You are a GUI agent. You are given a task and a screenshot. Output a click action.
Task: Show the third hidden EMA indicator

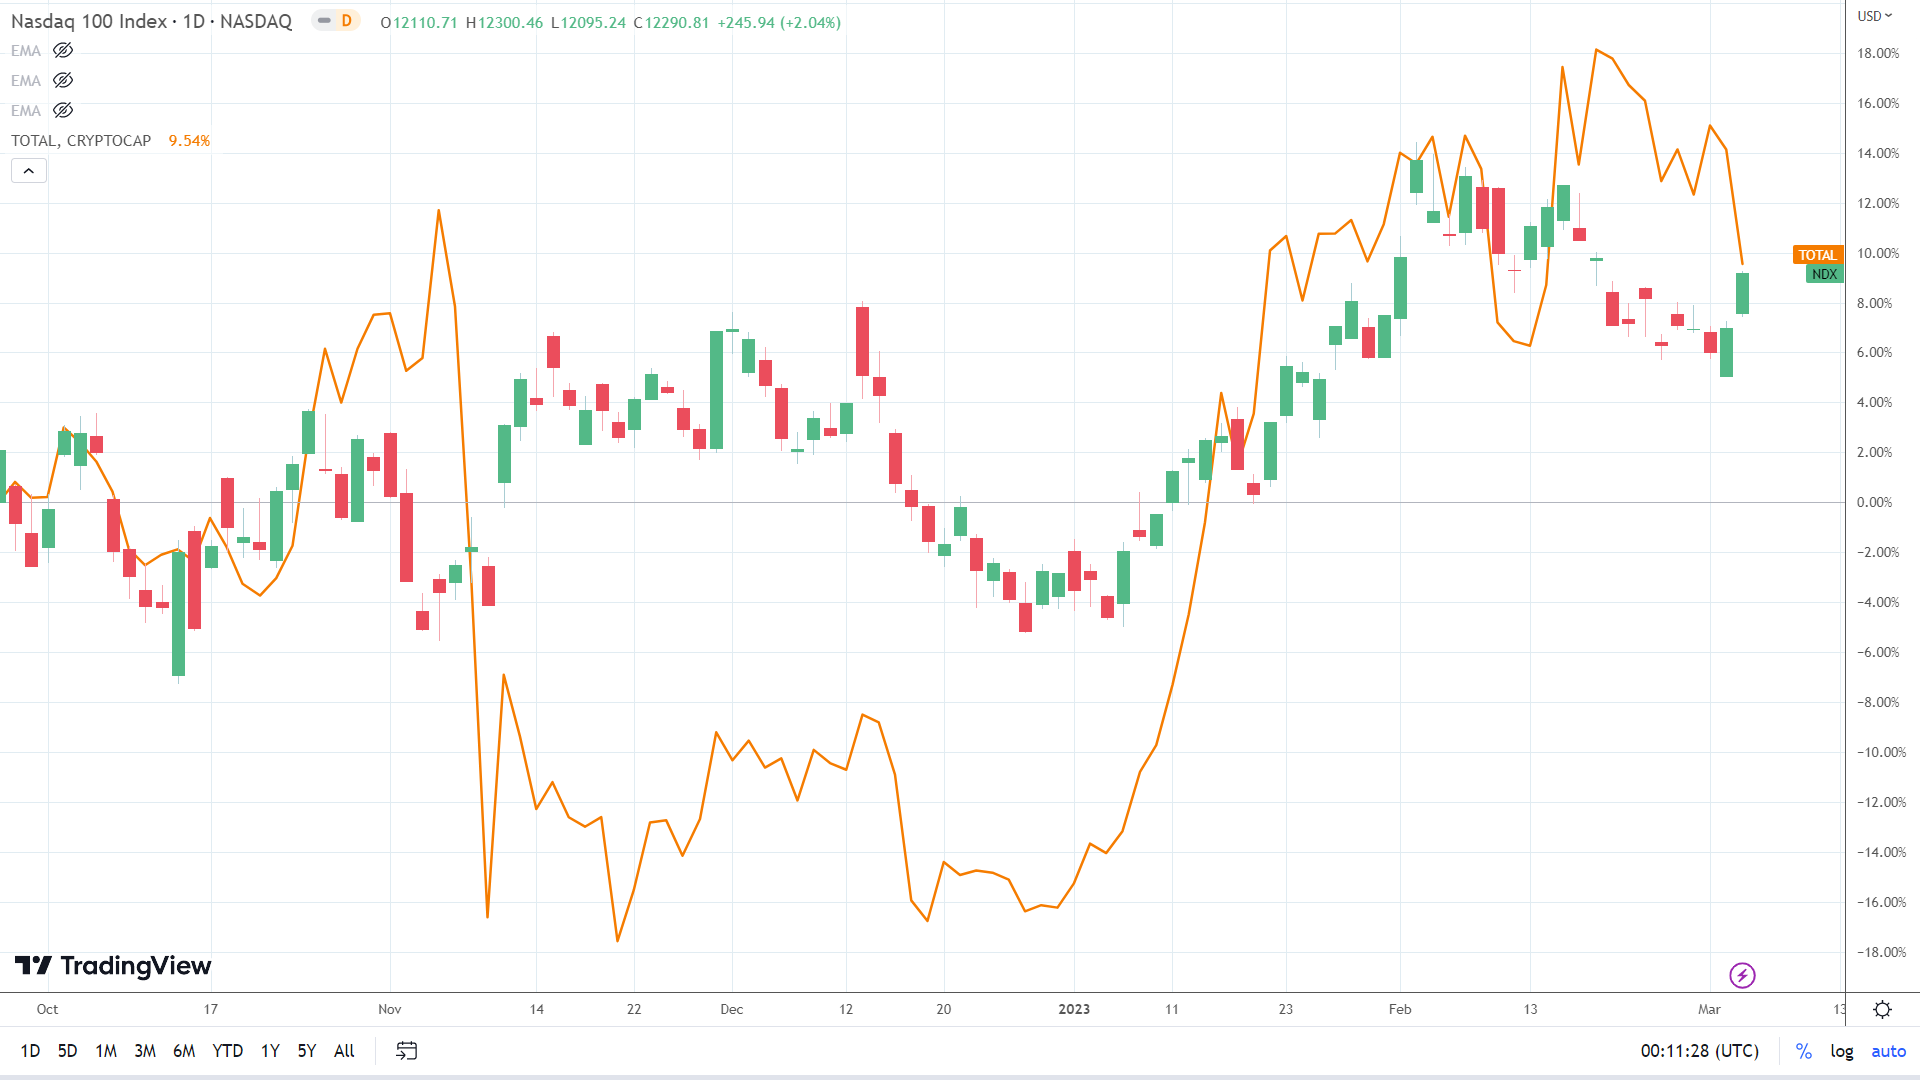pyautogui.click(x=63, y=111)
